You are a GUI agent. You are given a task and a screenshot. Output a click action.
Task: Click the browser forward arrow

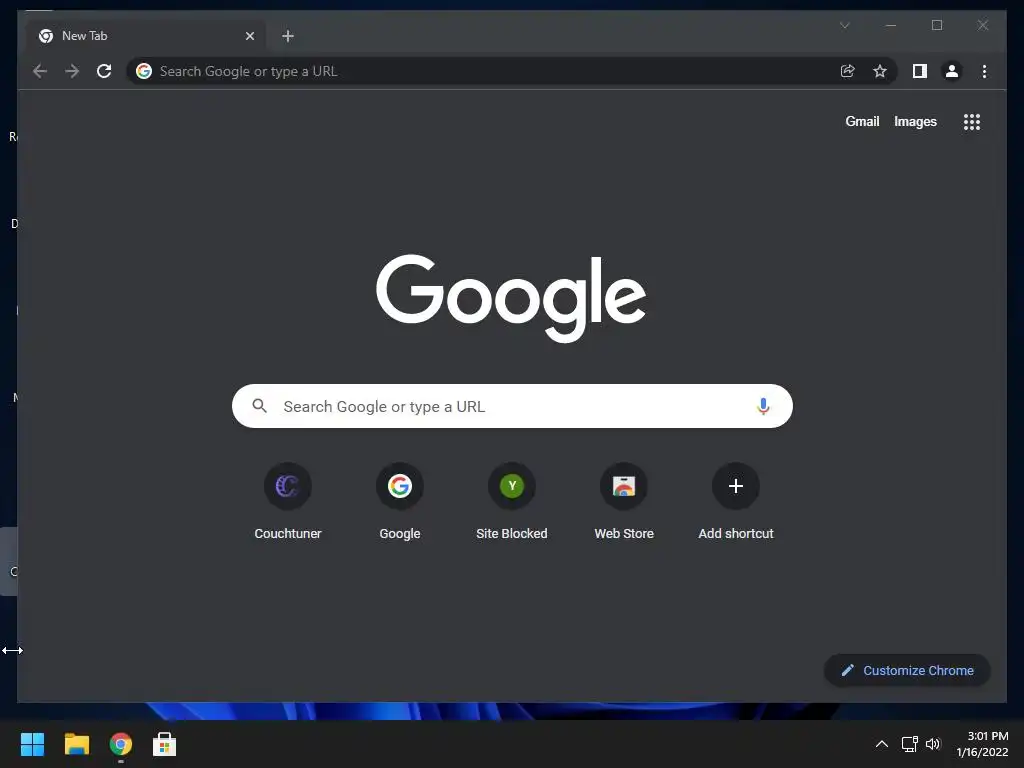(72, 71)
